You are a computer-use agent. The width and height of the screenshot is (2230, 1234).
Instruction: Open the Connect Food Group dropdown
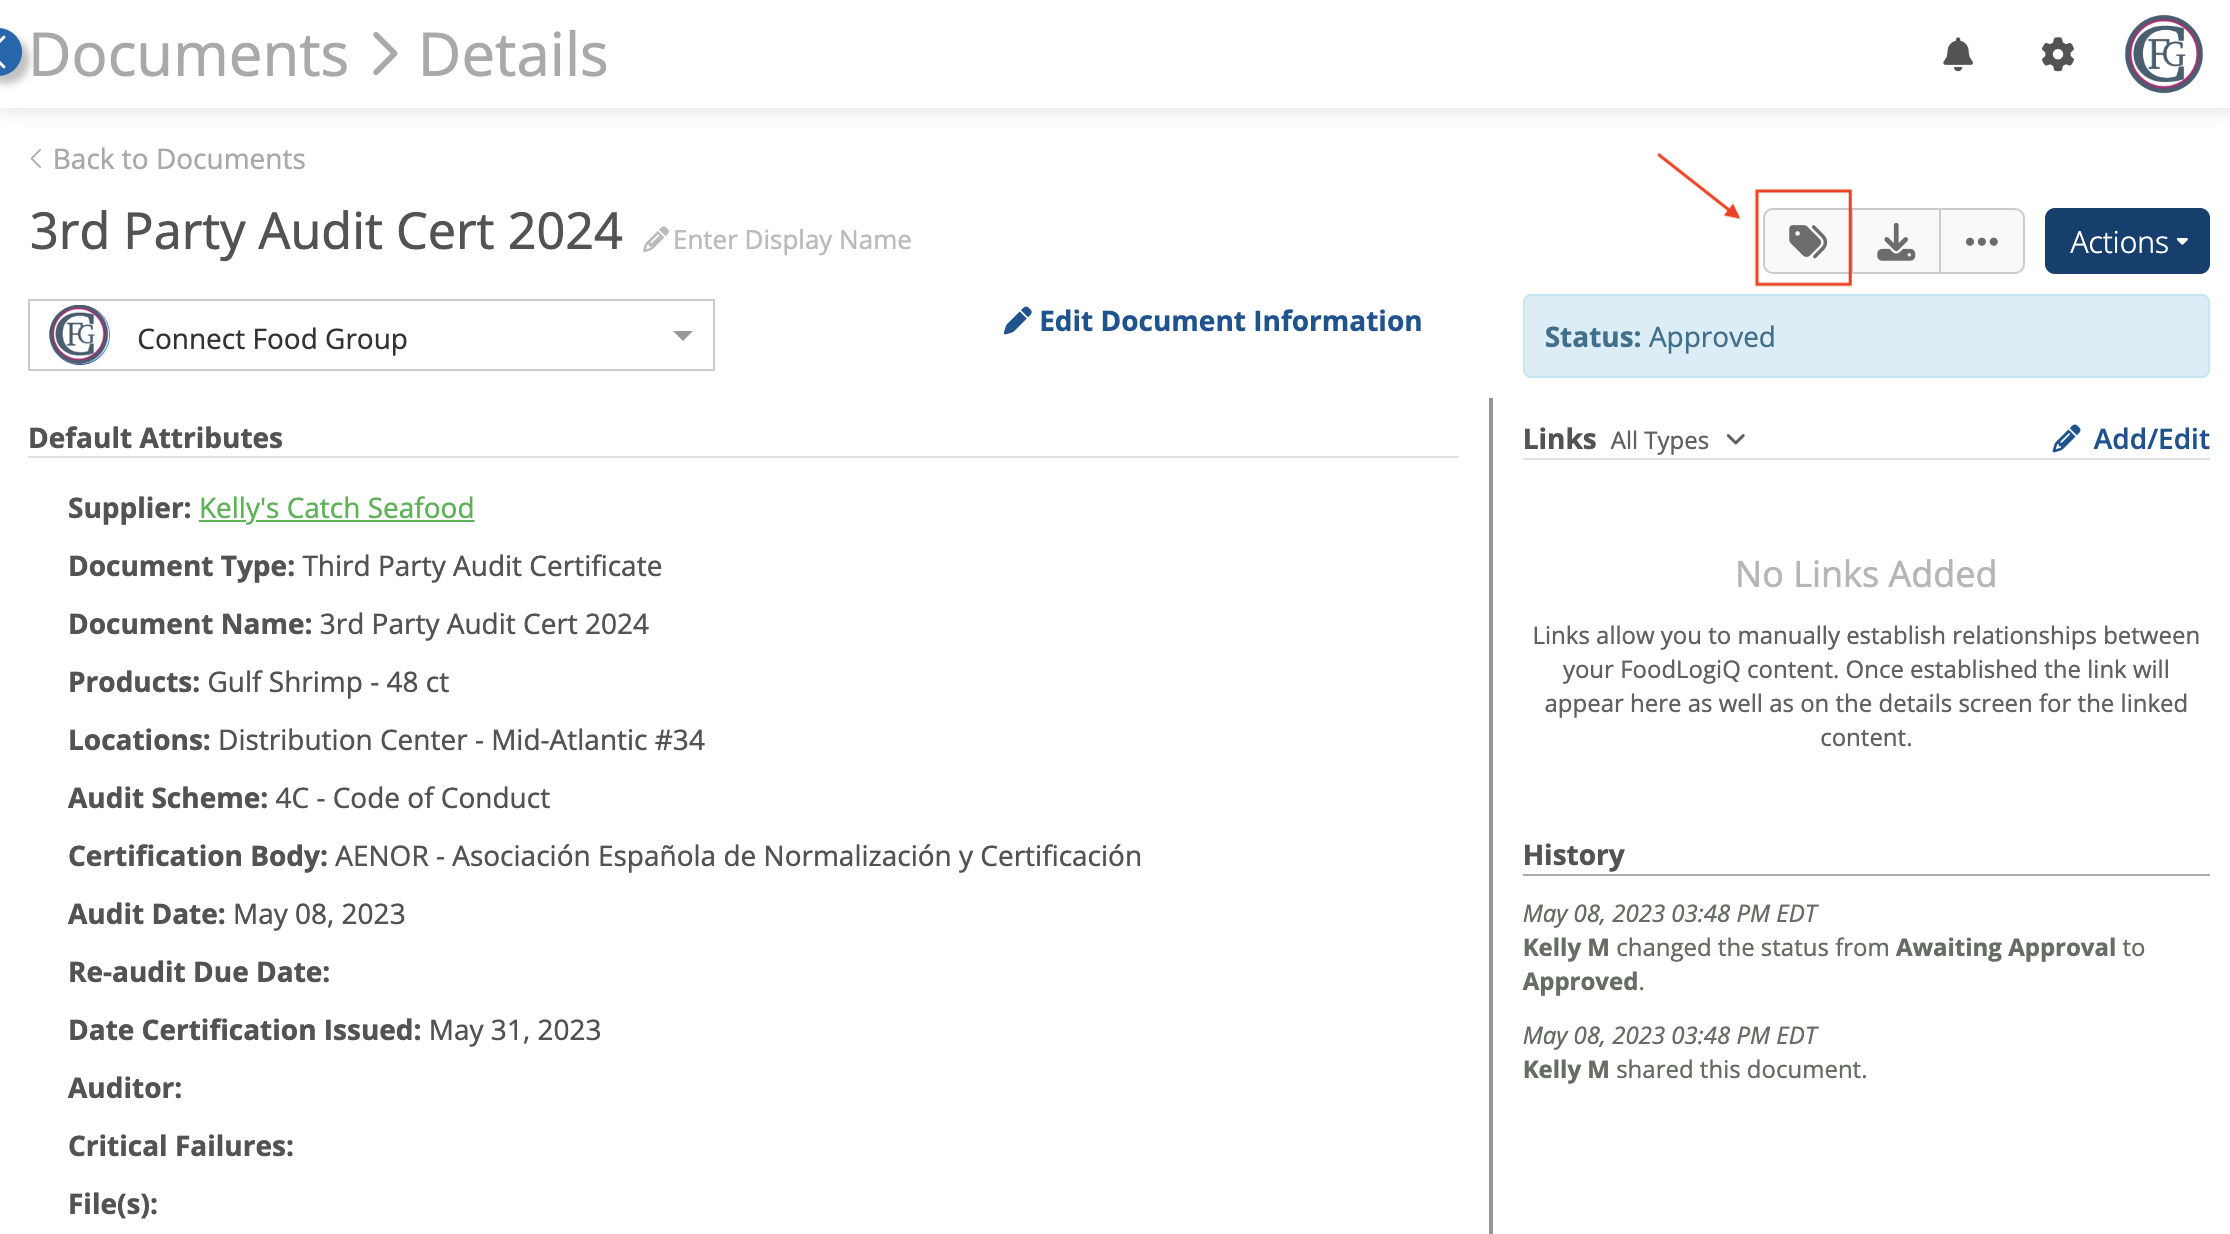(x=371, y=335)
